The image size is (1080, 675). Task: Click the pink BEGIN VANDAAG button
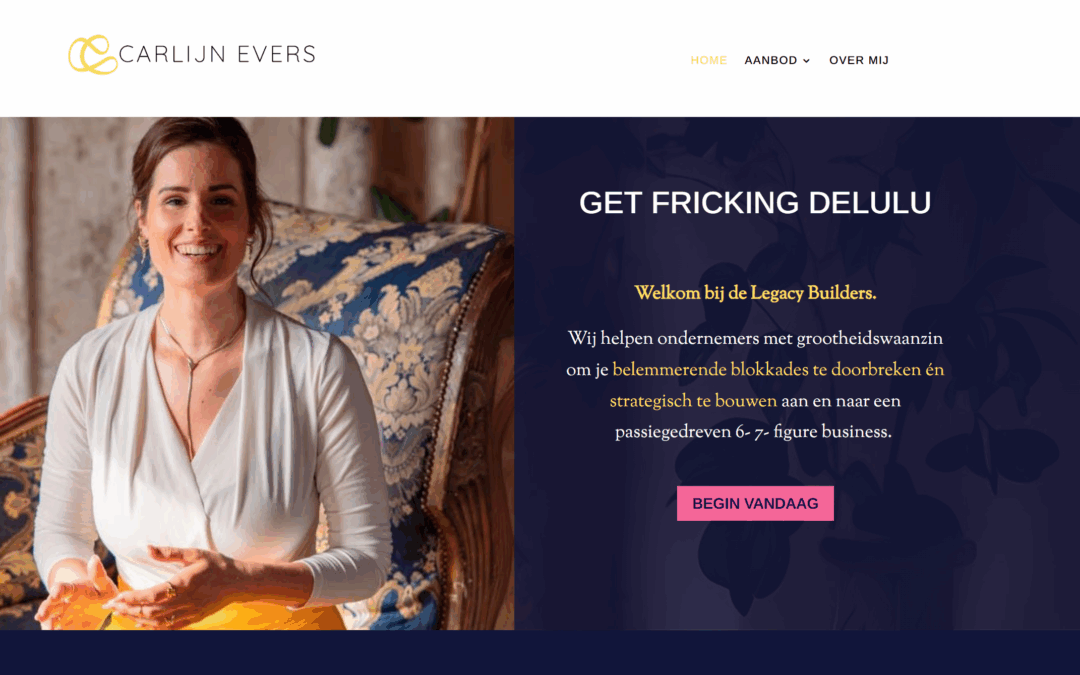pyautogui.click(x=756, y=503)
